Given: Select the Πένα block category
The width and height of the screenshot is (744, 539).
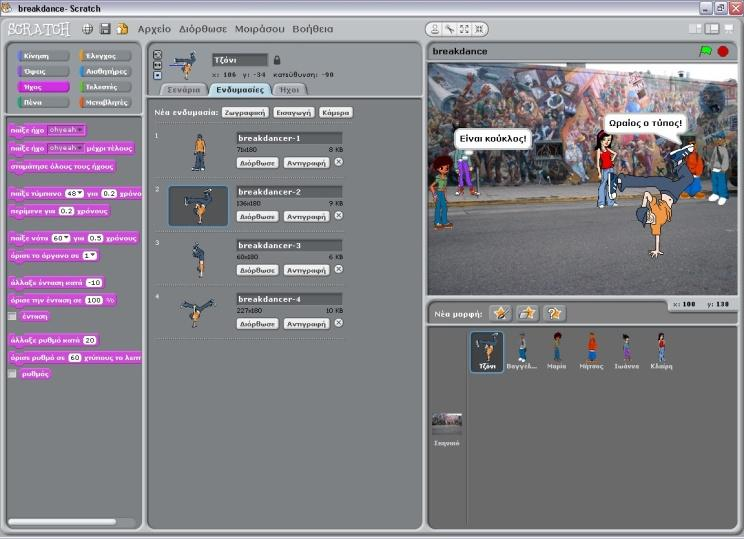Looking at the screenshot, I should click(x=43, y=102).
